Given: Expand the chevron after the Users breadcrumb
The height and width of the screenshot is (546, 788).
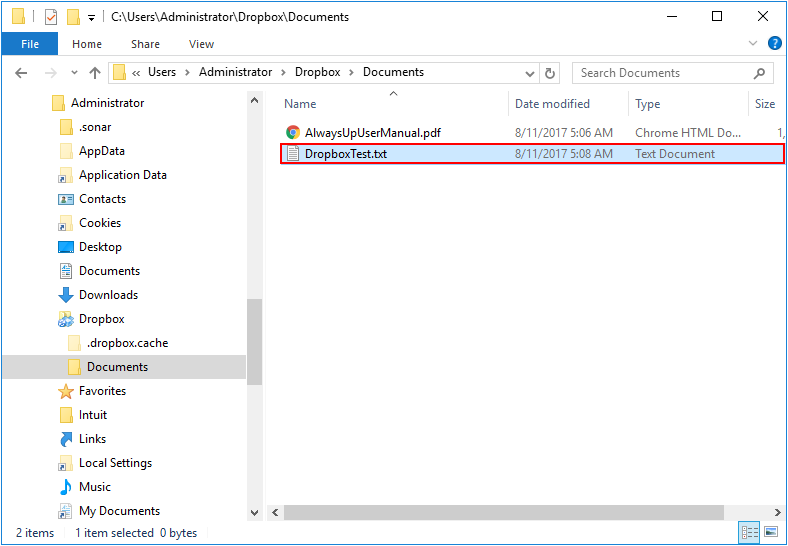Looking at the screenshot, I should (x=187, y=73).
